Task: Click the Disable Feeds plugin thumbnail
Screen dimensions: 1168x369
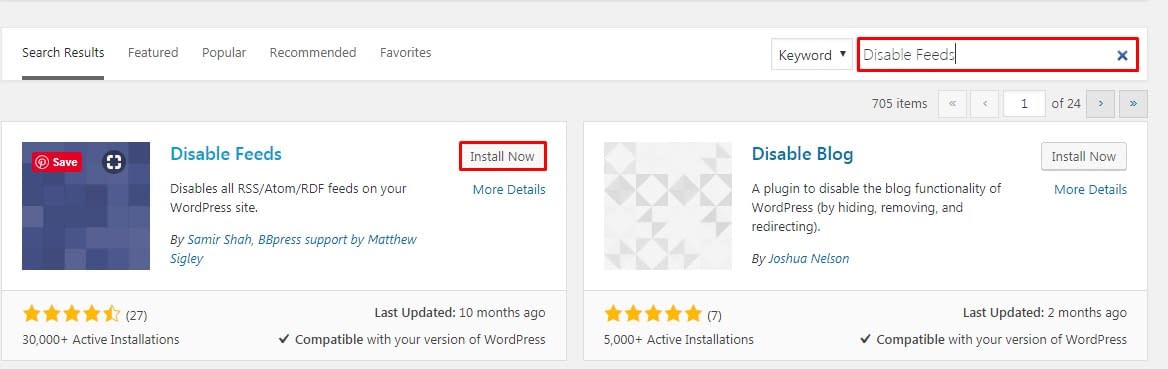Action: [86, 206]
